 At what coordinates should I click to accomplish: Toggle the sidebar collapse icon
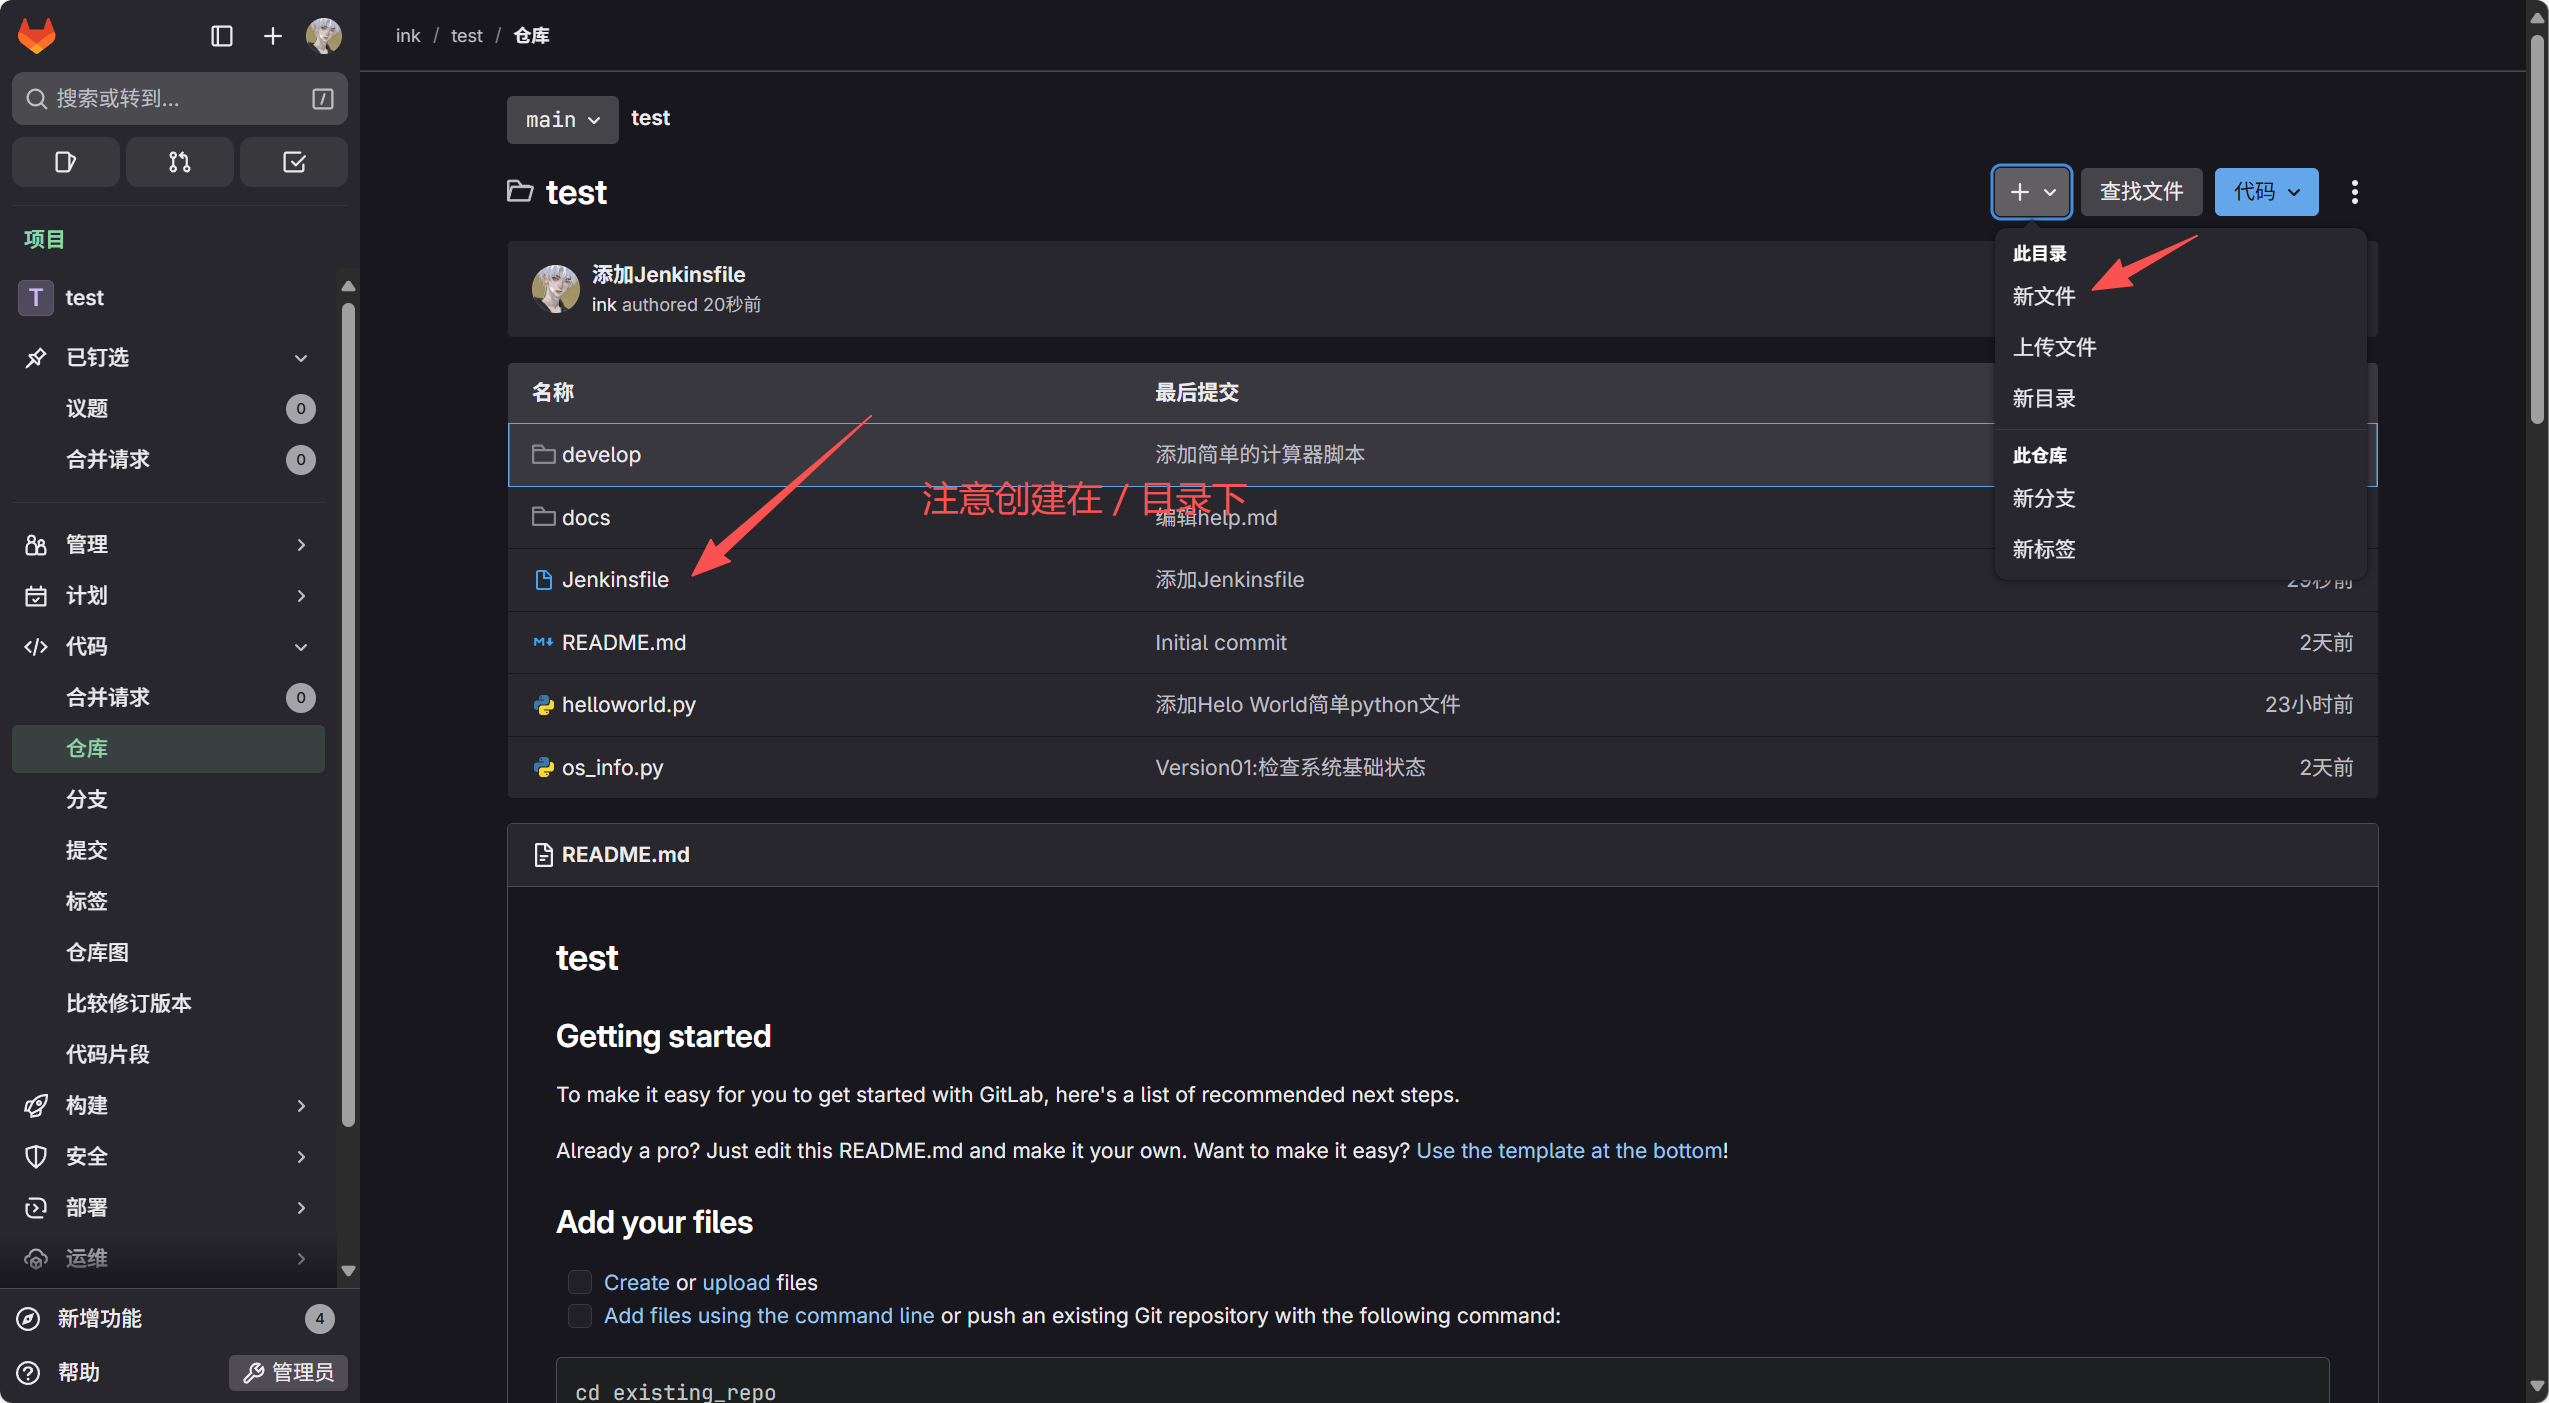point(222,36)
